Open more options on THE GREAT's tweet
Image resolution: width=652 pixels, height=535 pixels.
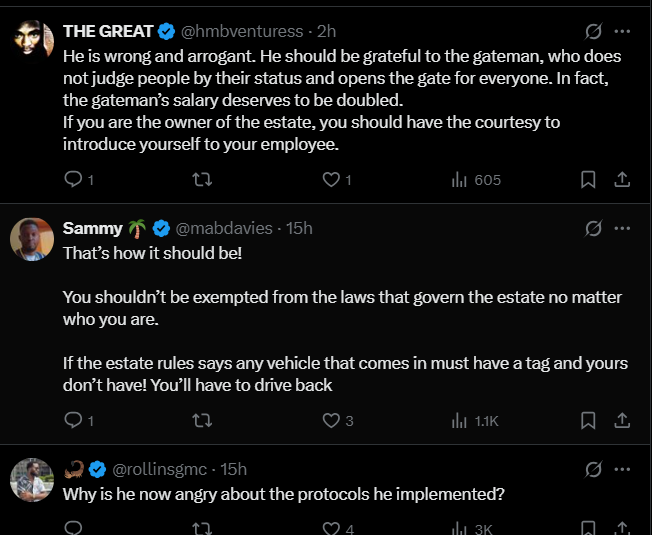[x=622, y=31]
